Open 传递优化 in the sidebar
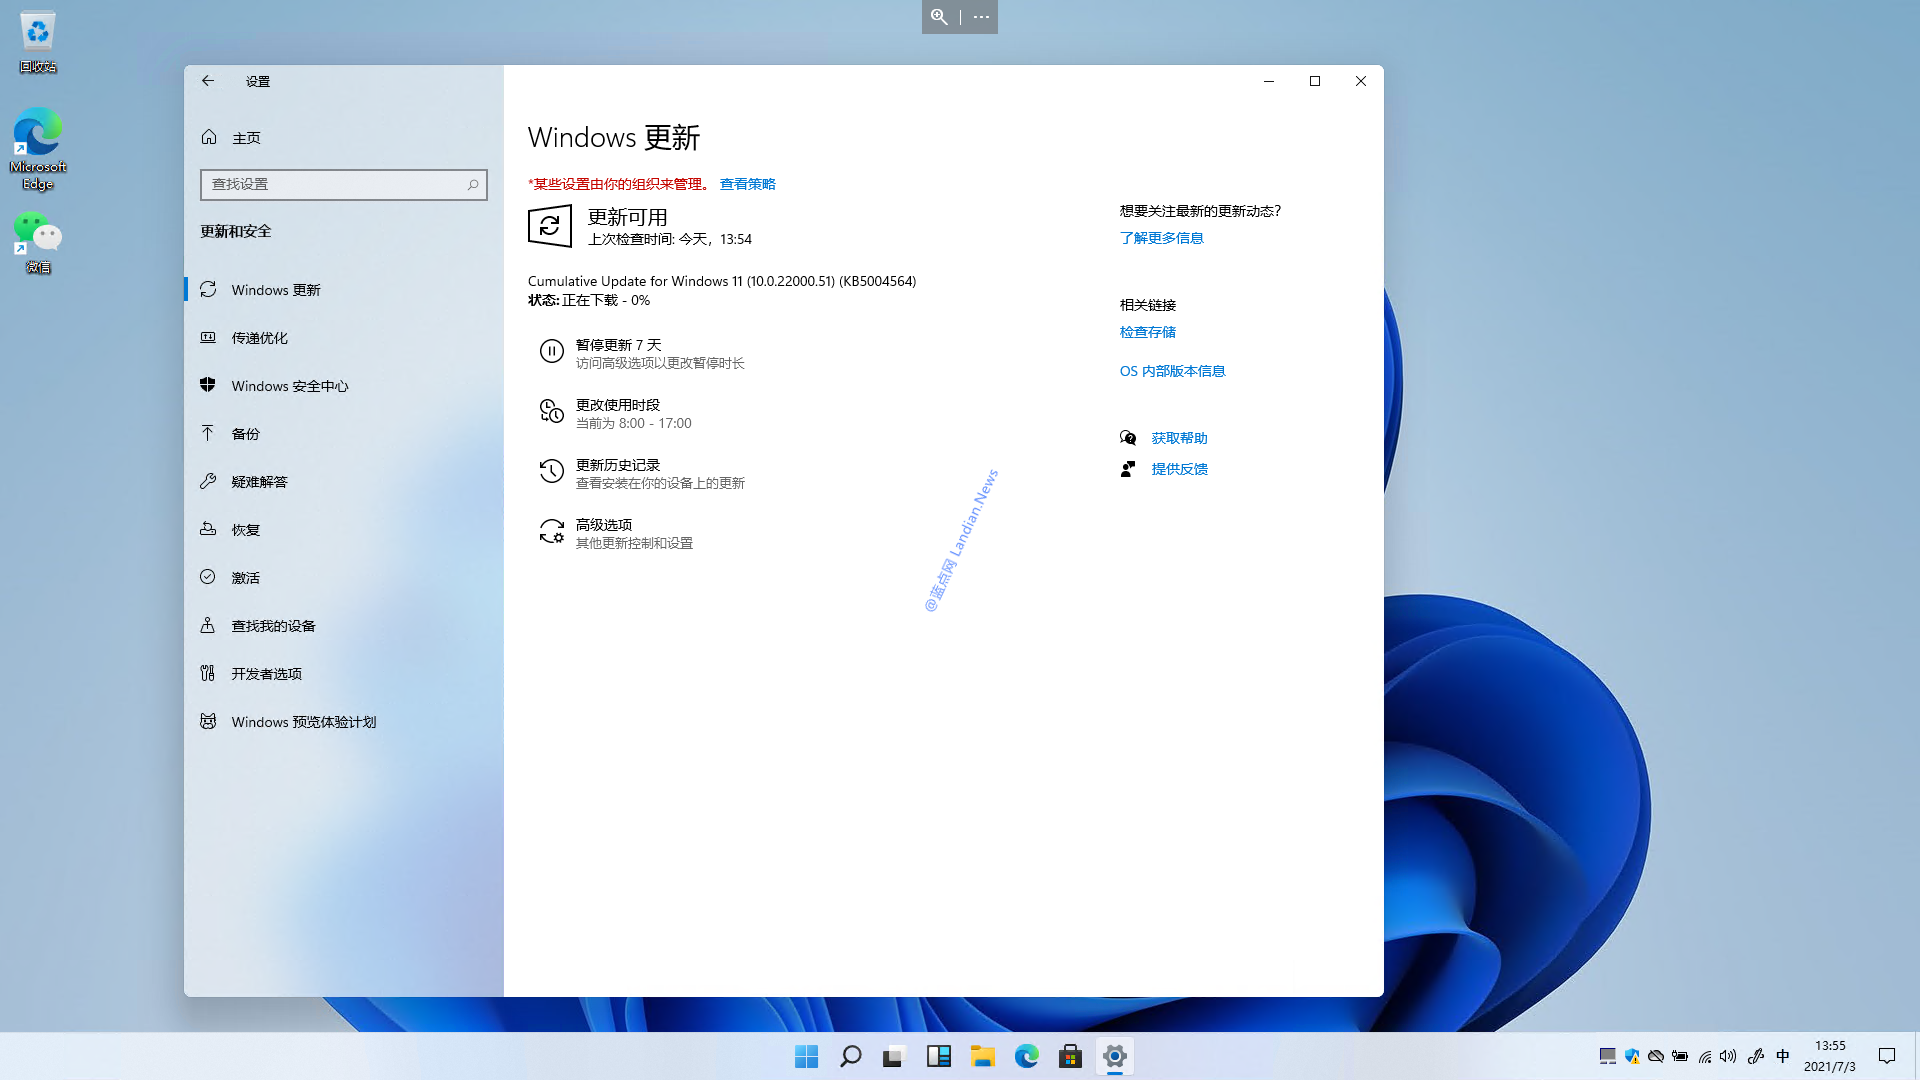The image size is (1920, 1080). [x=344, y=338]
